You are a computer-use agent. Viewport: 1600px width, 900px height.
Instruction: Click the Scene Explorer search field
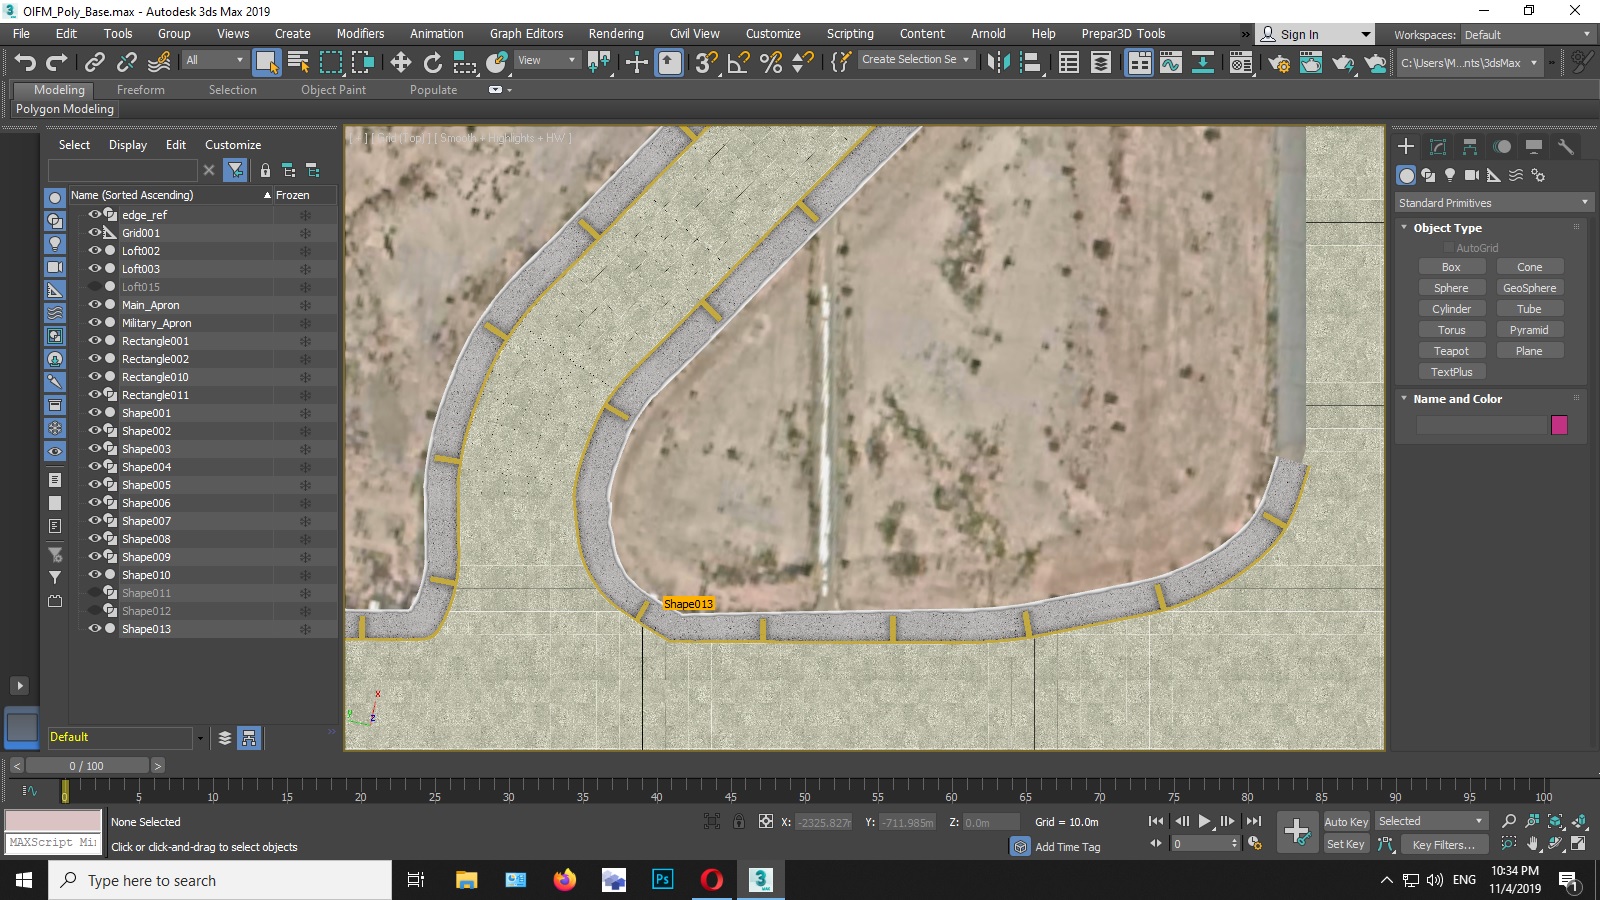tap(123, 170)
